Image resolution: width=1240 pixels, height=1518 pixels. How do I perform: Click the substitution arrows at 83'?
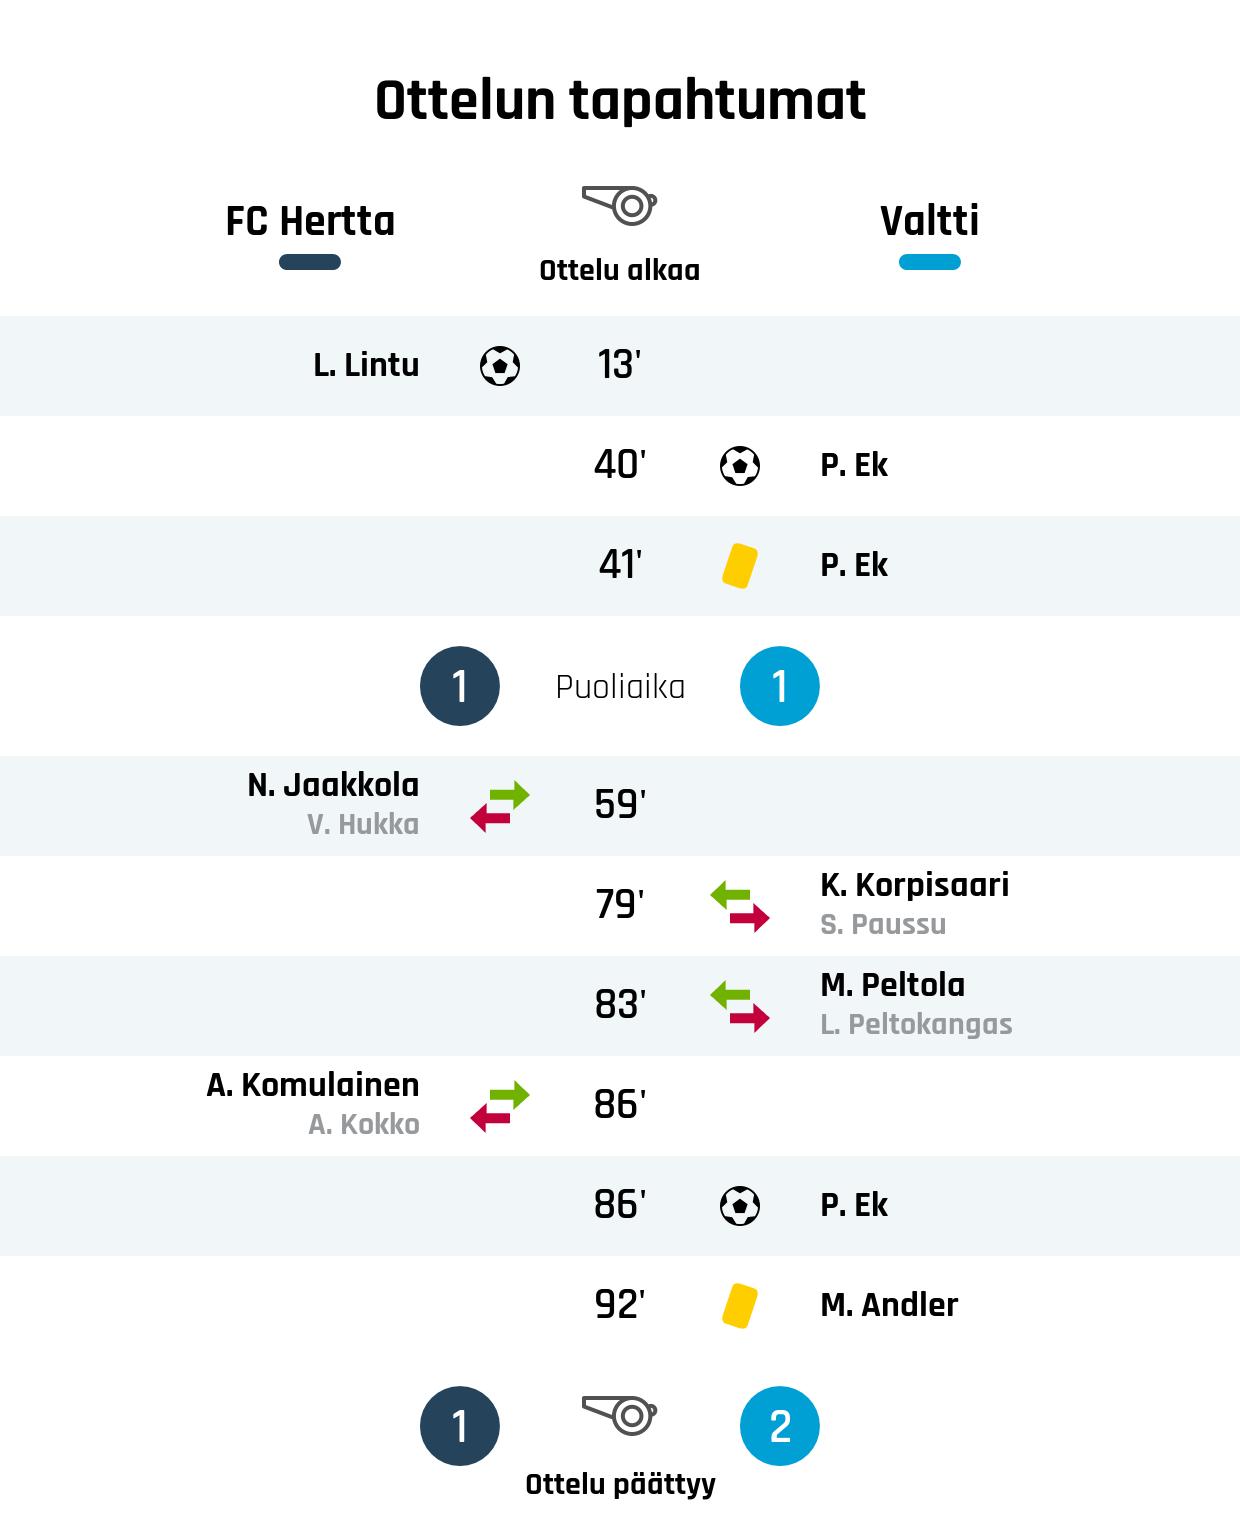(740, 1006)
